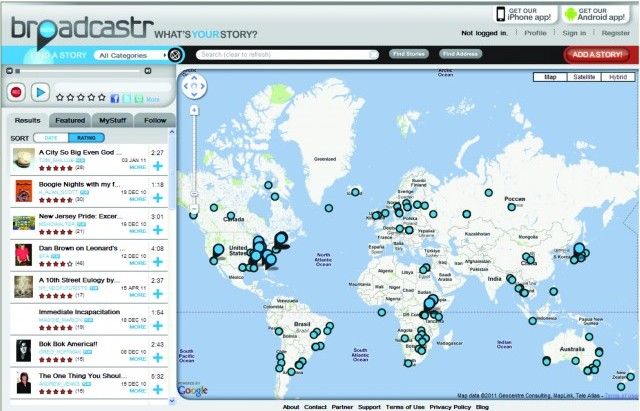Viewport: 640px width, 411px height.
Task: Click the round clear-category icon
Action: click(x=175, y=55)
